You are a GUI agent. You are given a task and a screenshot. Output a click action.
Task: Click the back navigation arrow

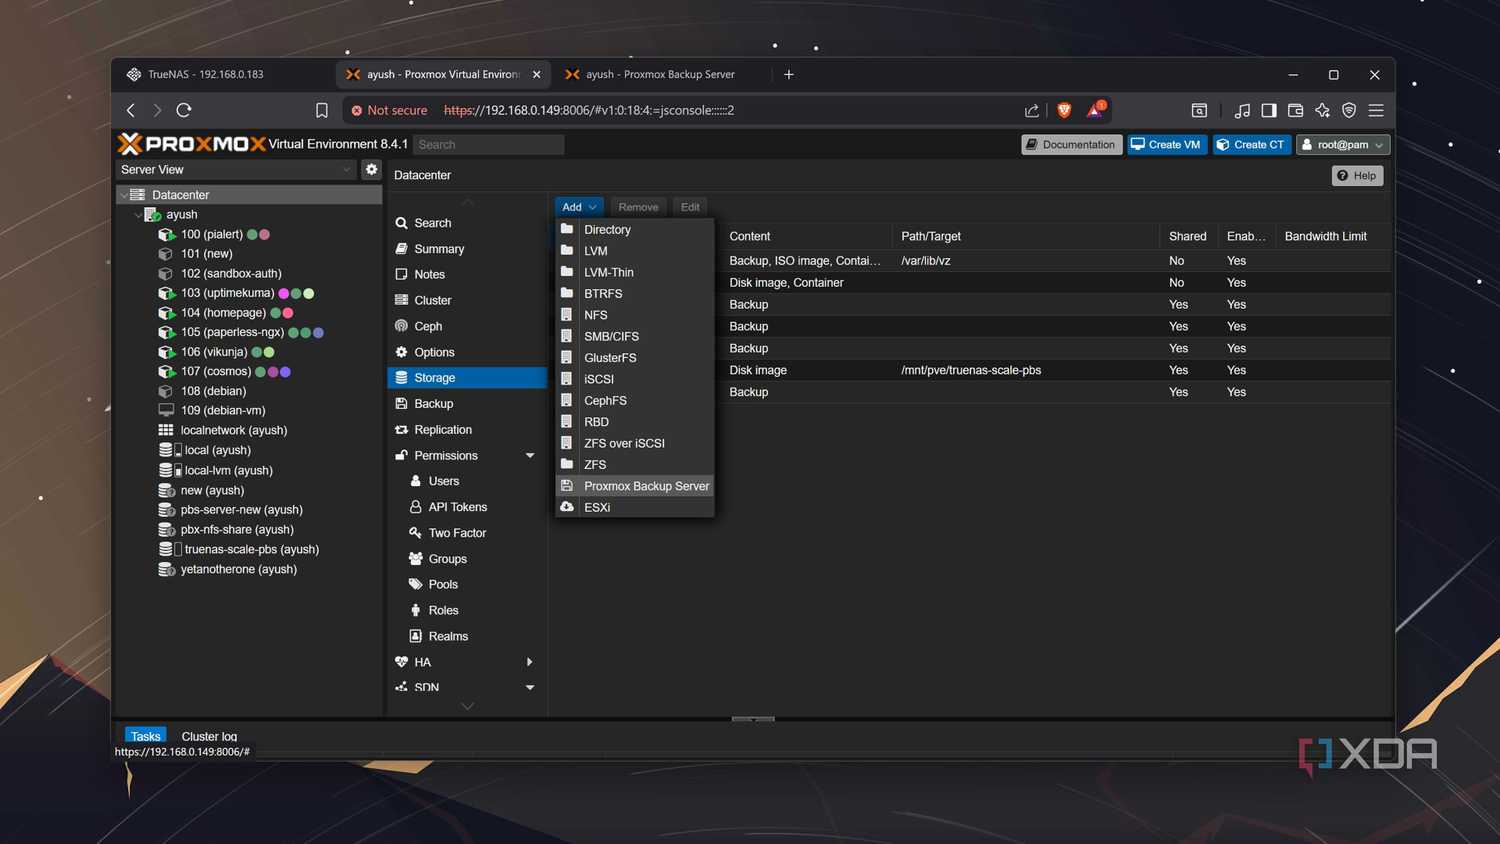[x=131, y=110]
